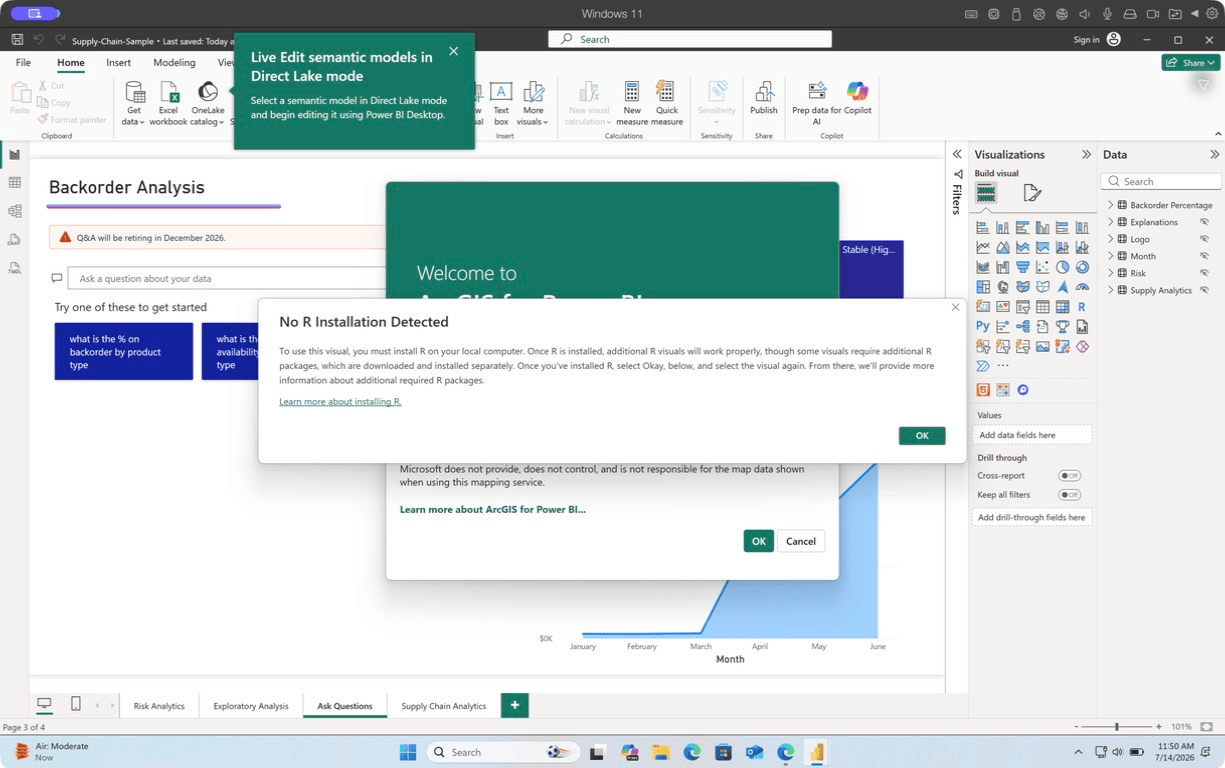Open the File menu
The width and height of the screenshot is (1225, 768).
pyautogui.click(x=23, y=62)
